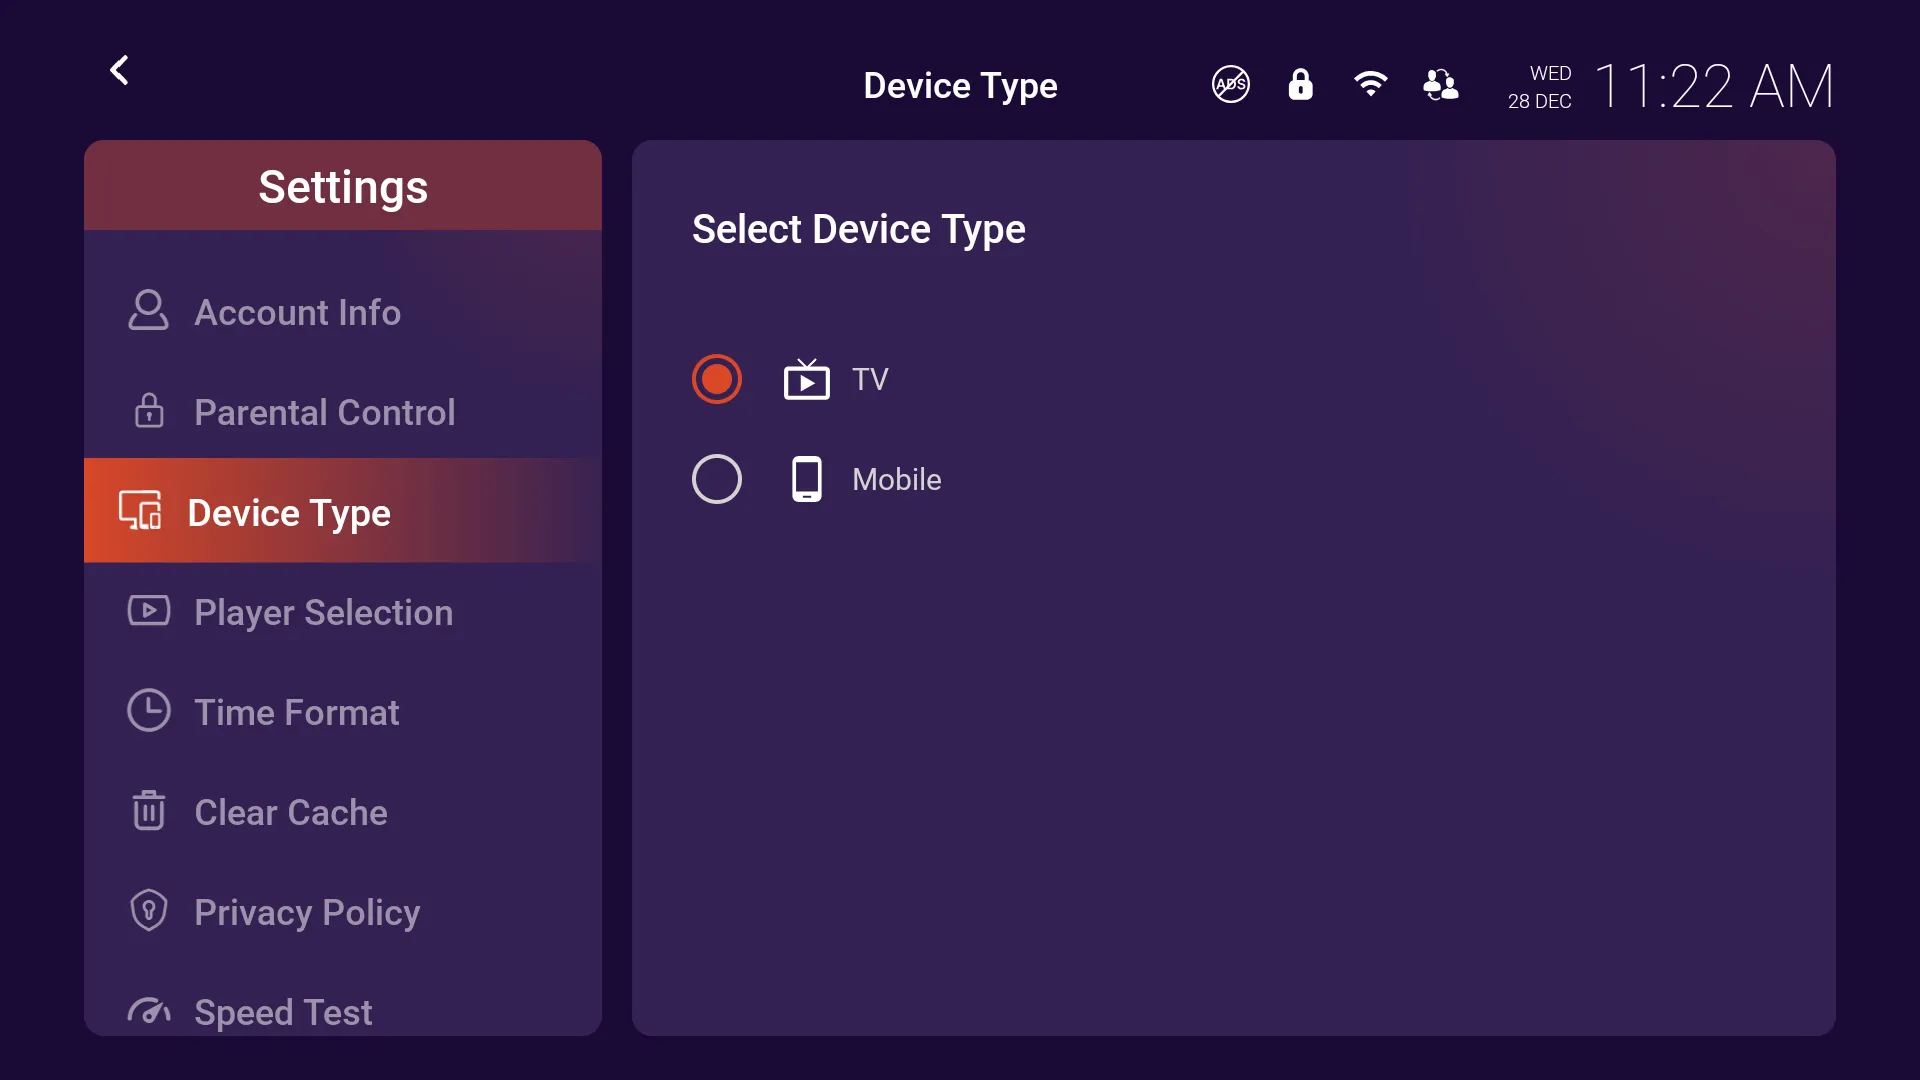Open Time Format settings
This screenshot has width=1920, height=1080.
click(x=343, y=712)
